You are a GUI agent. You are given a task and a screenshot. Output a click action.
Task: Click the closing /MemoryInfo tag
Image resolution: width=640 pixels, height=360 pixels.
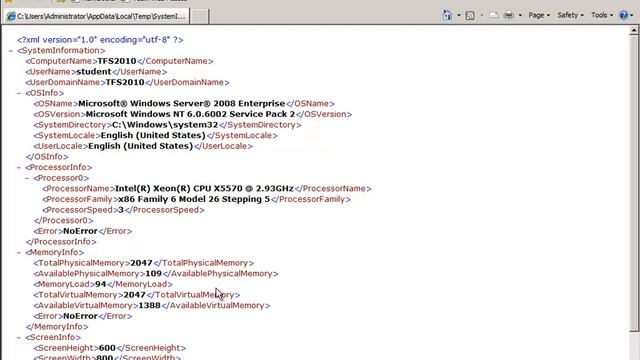57,327
